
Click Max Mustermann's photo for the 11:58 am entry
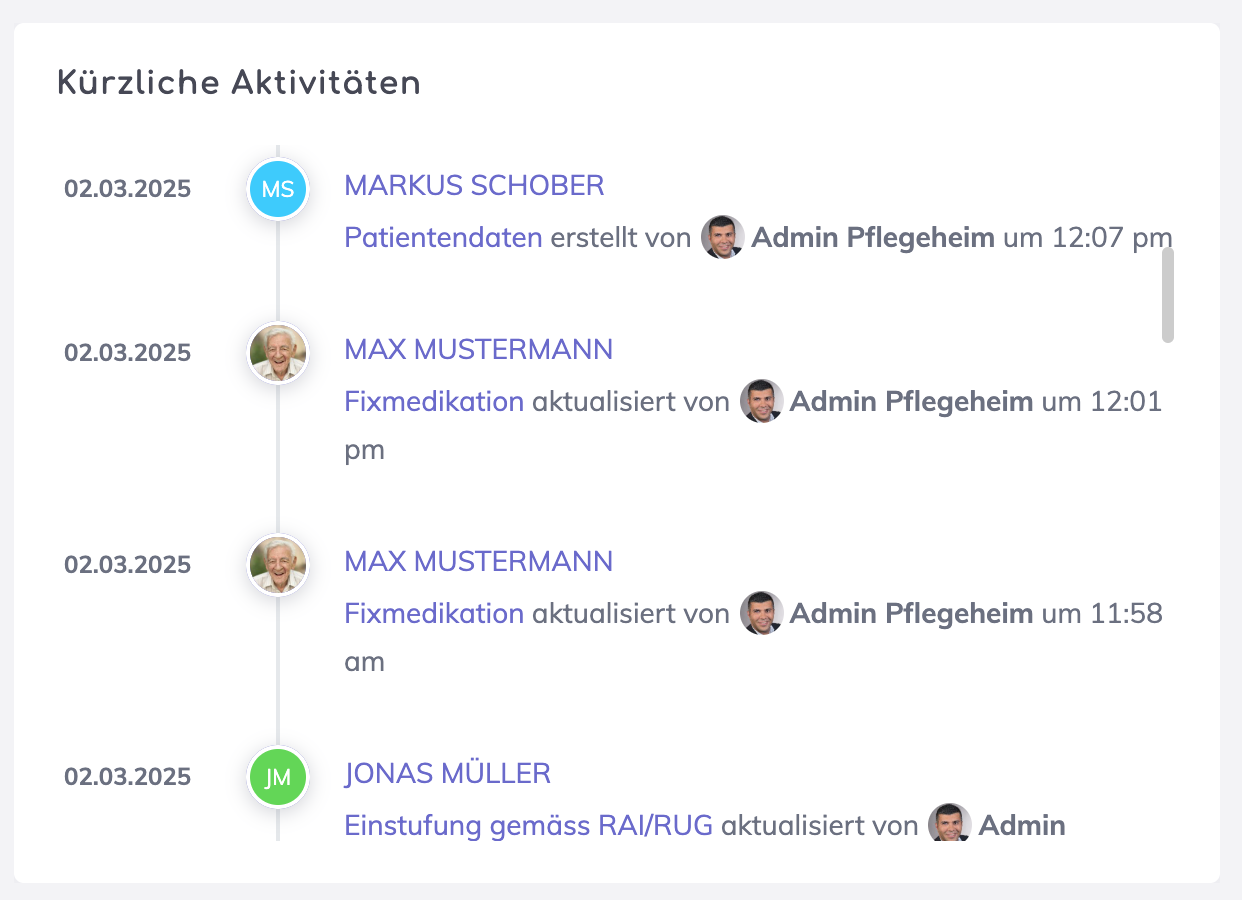pyautogui.click(x=277, y=565)
